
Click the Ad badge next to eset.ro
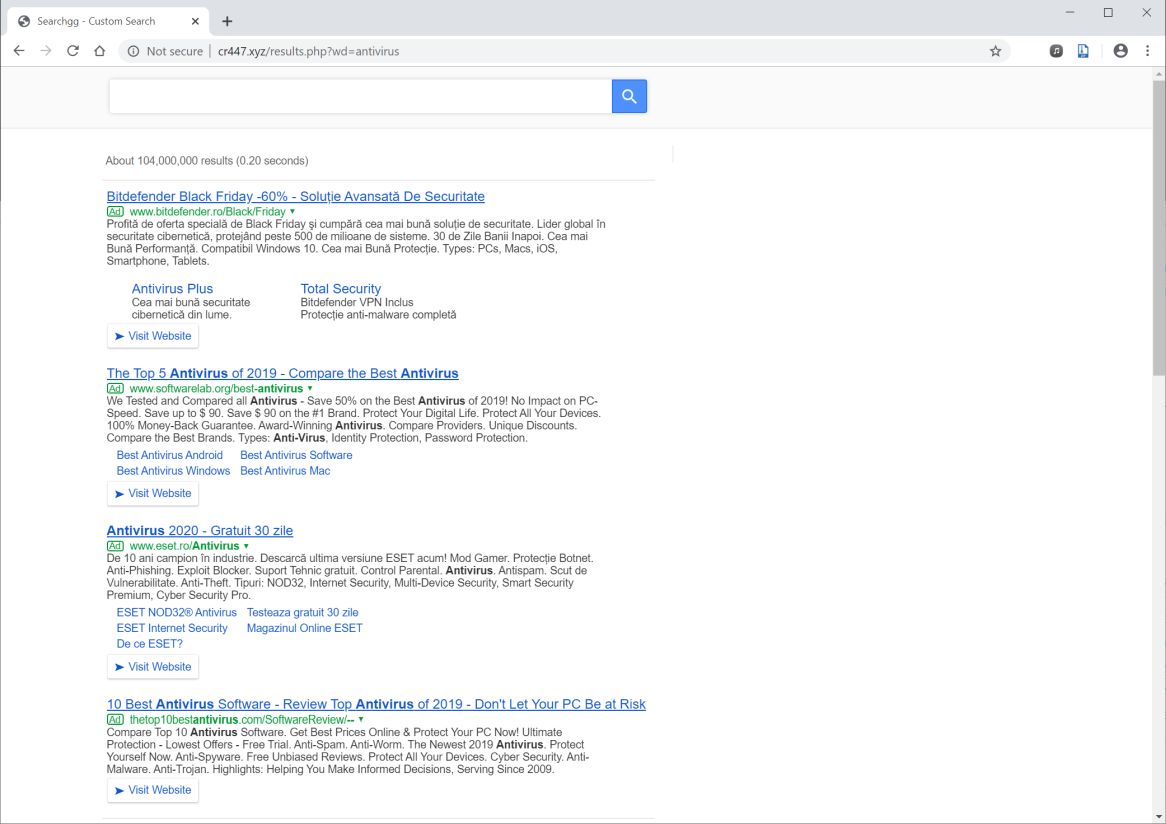point(115,546)
